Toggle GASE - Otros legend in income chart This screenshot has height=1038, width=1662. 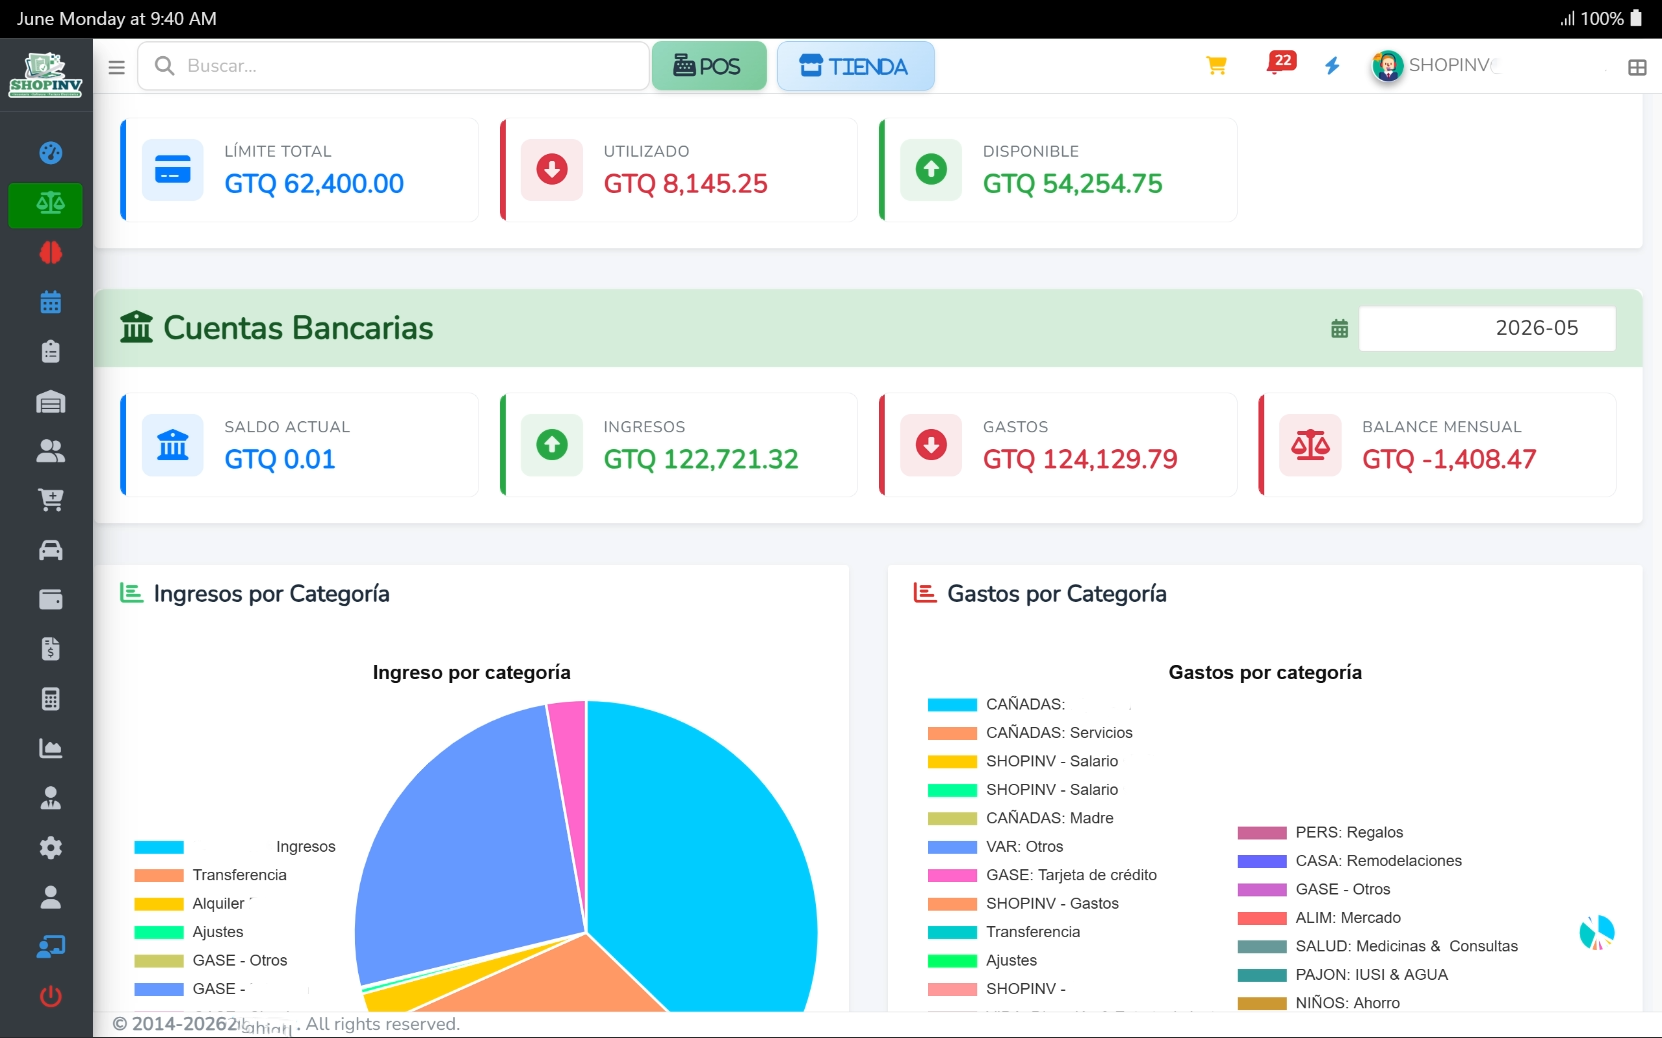pos(211,961)
